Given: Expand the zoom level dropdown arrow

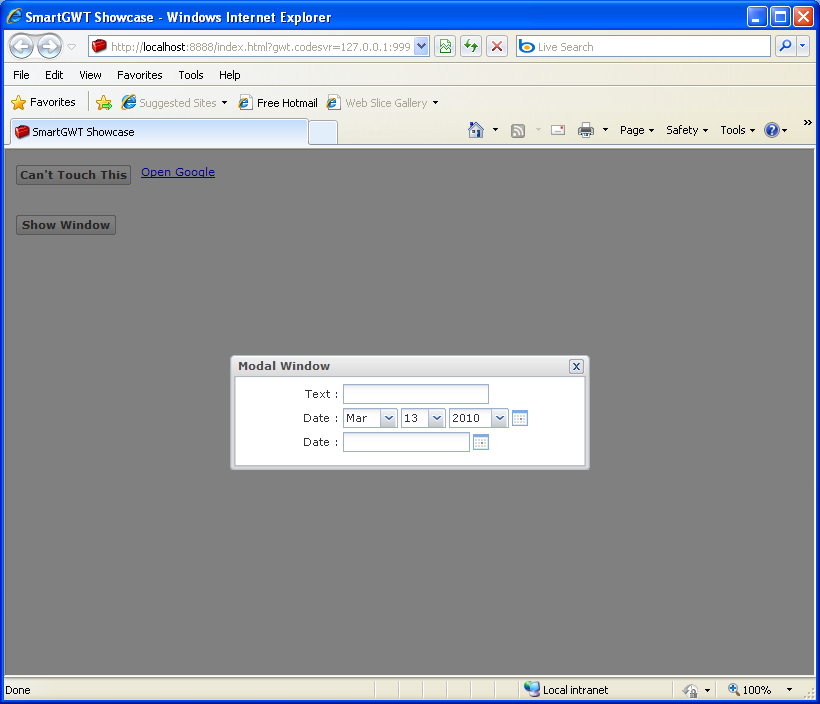Looking at the screenshot, I should point(789,690).
